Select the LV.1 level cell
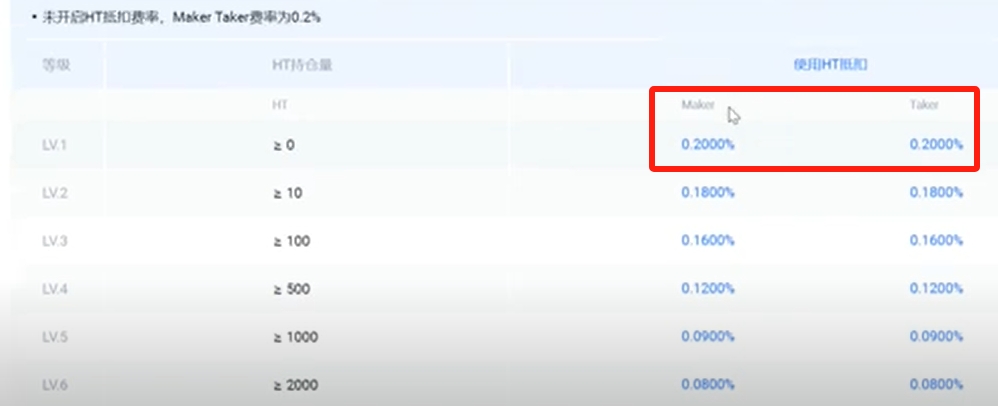 pos(55,145)
